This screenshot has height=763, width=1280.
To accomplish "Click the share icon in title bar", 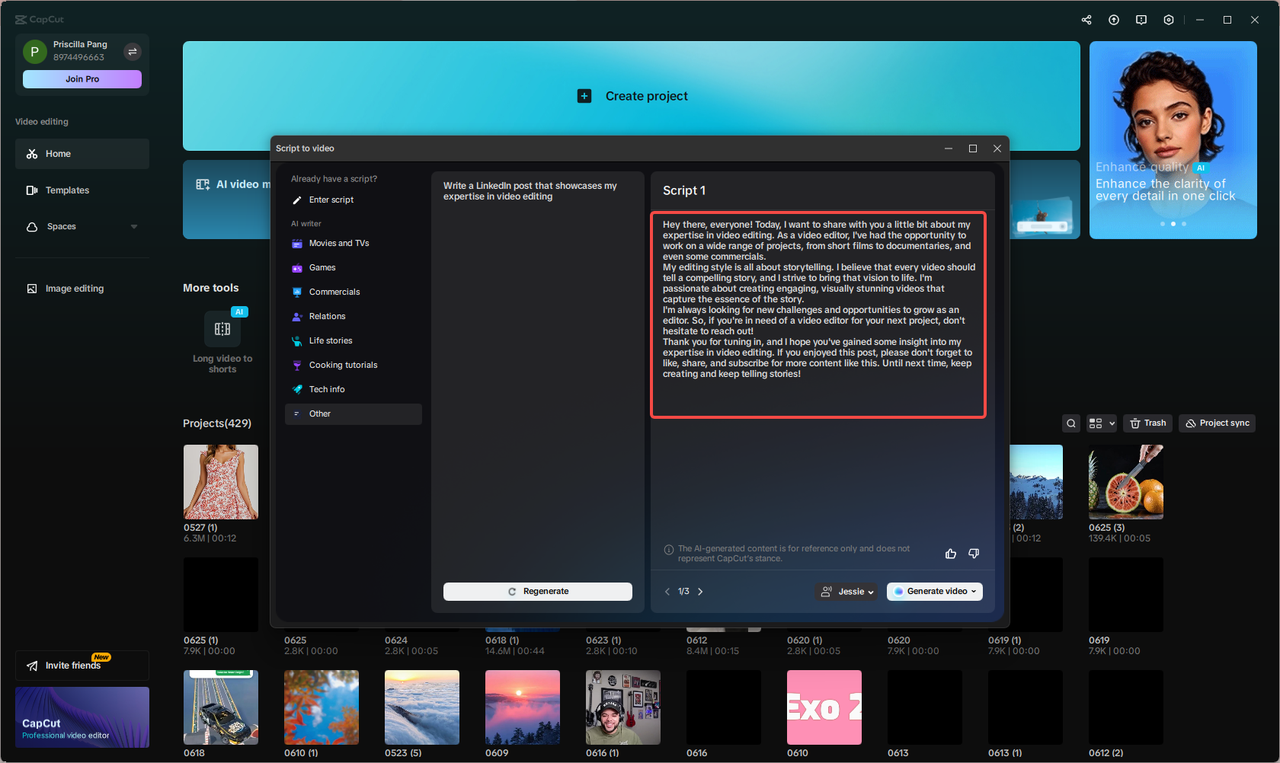I will click(1087, 20).
